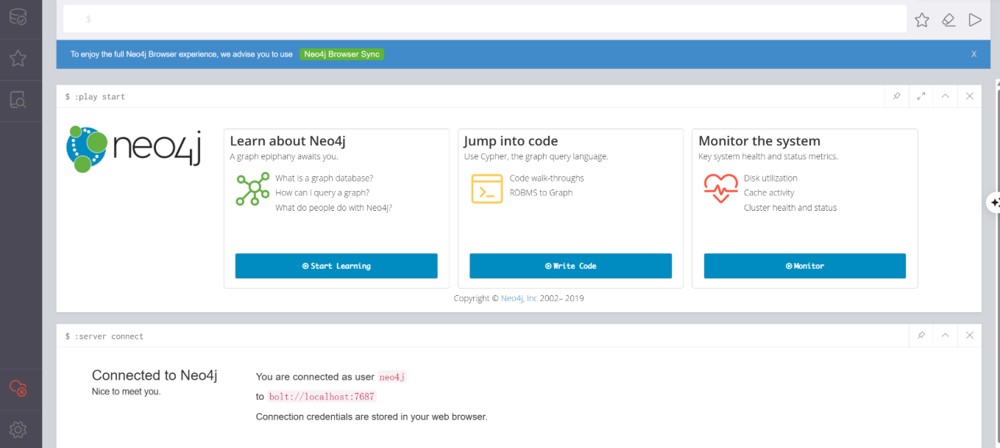Screen dimensions: 1000x448
Task: Click Write Code button
Action: 571,265
